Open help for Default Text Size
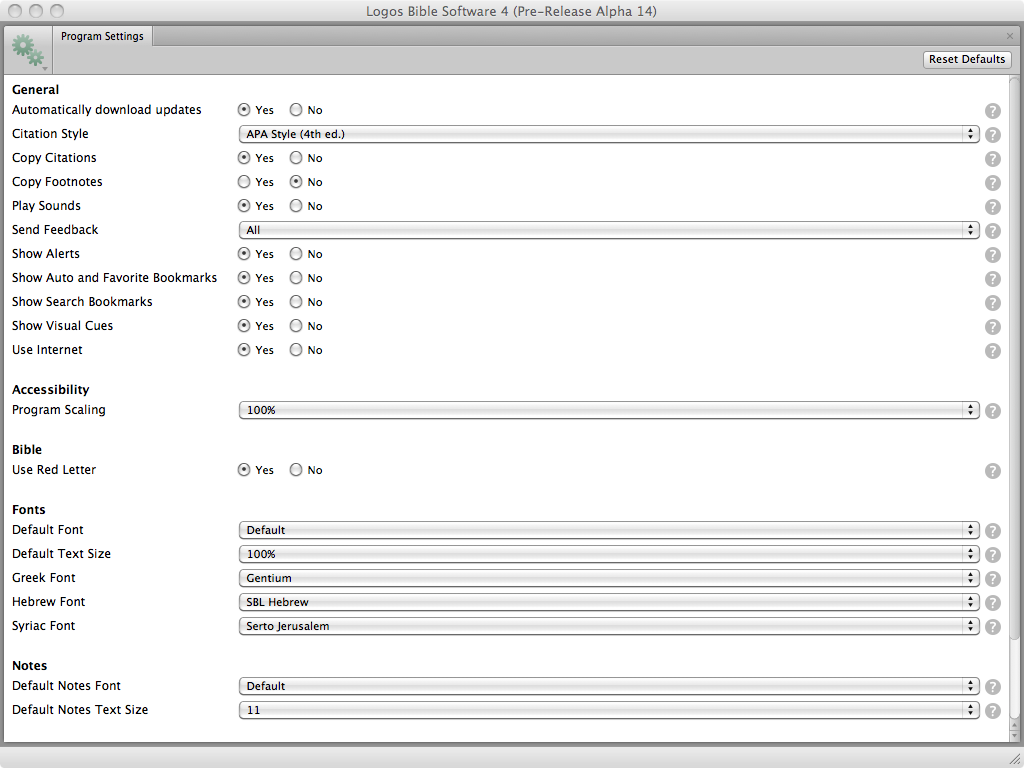The width and height of the screenshot is (1024, 768). [x=993, y=555]
